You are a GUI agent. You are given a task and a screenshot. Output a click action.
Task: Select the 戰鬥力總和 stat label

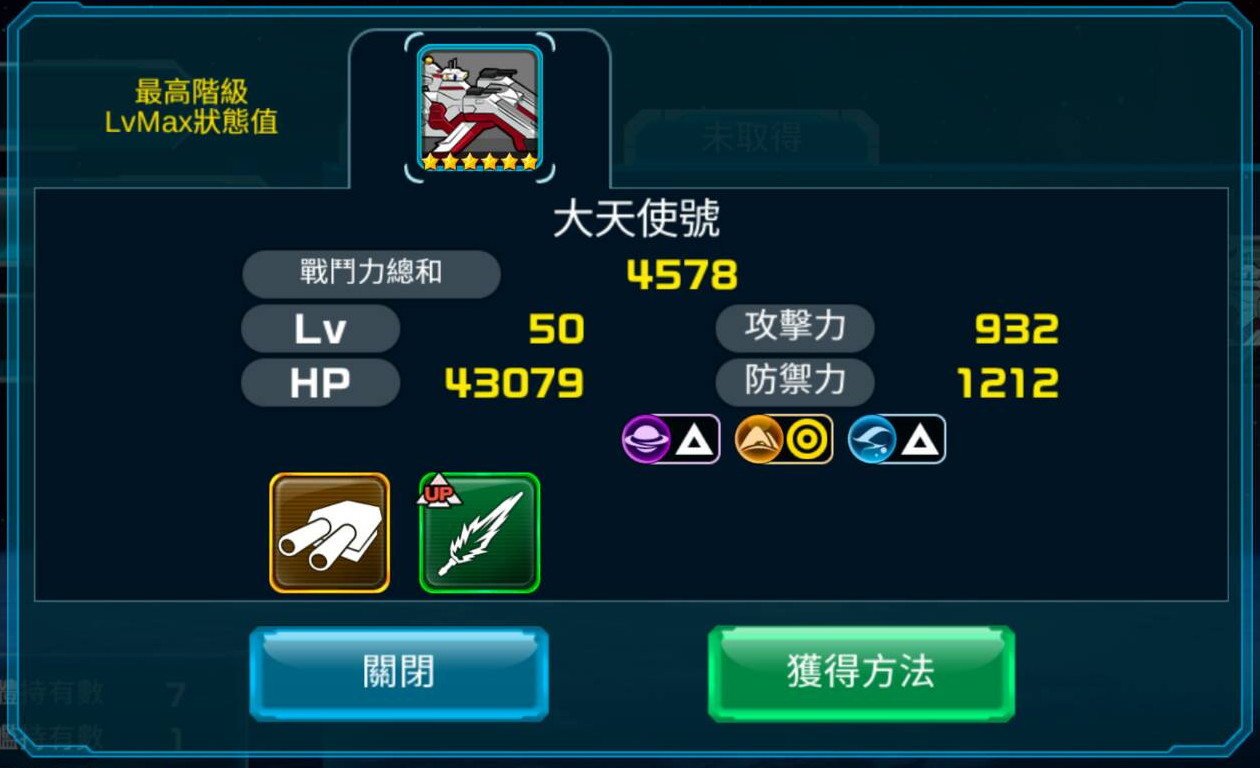point(371,274)
